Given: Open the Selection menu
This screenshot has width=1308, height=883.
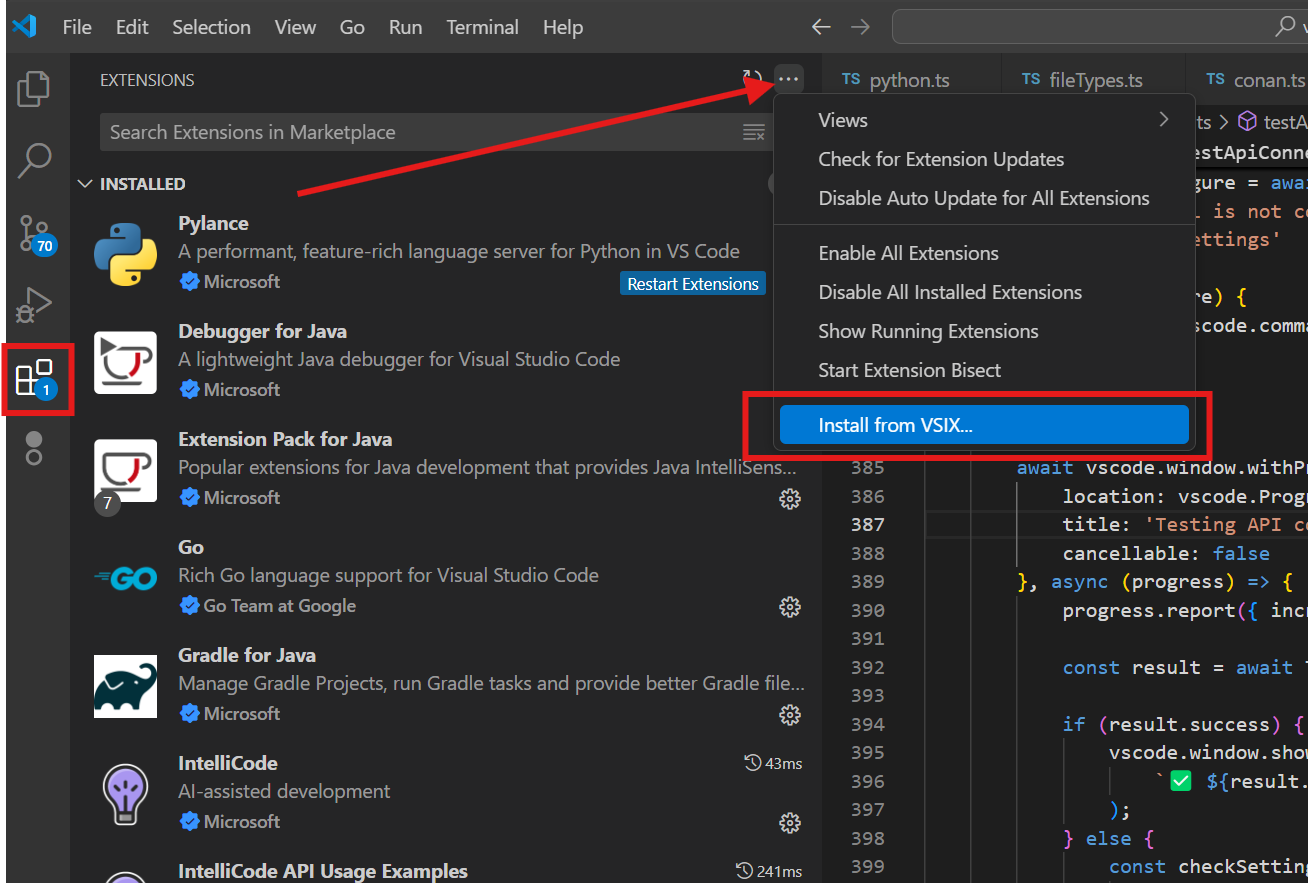Looking at the screenshot, I should coord(211,27).
